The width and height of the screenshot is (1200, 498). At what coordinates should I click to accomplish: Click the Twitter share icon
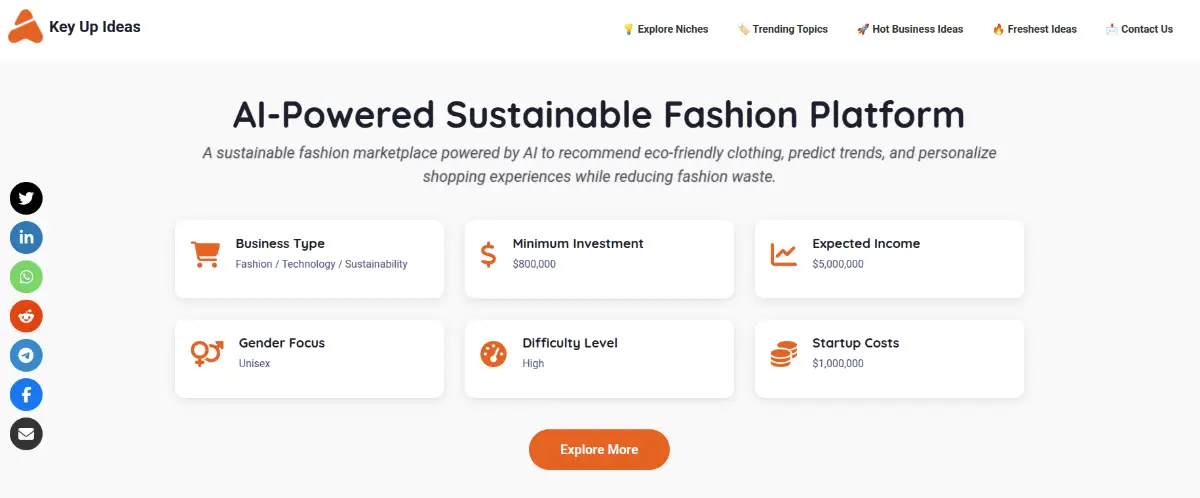[26, 199]
